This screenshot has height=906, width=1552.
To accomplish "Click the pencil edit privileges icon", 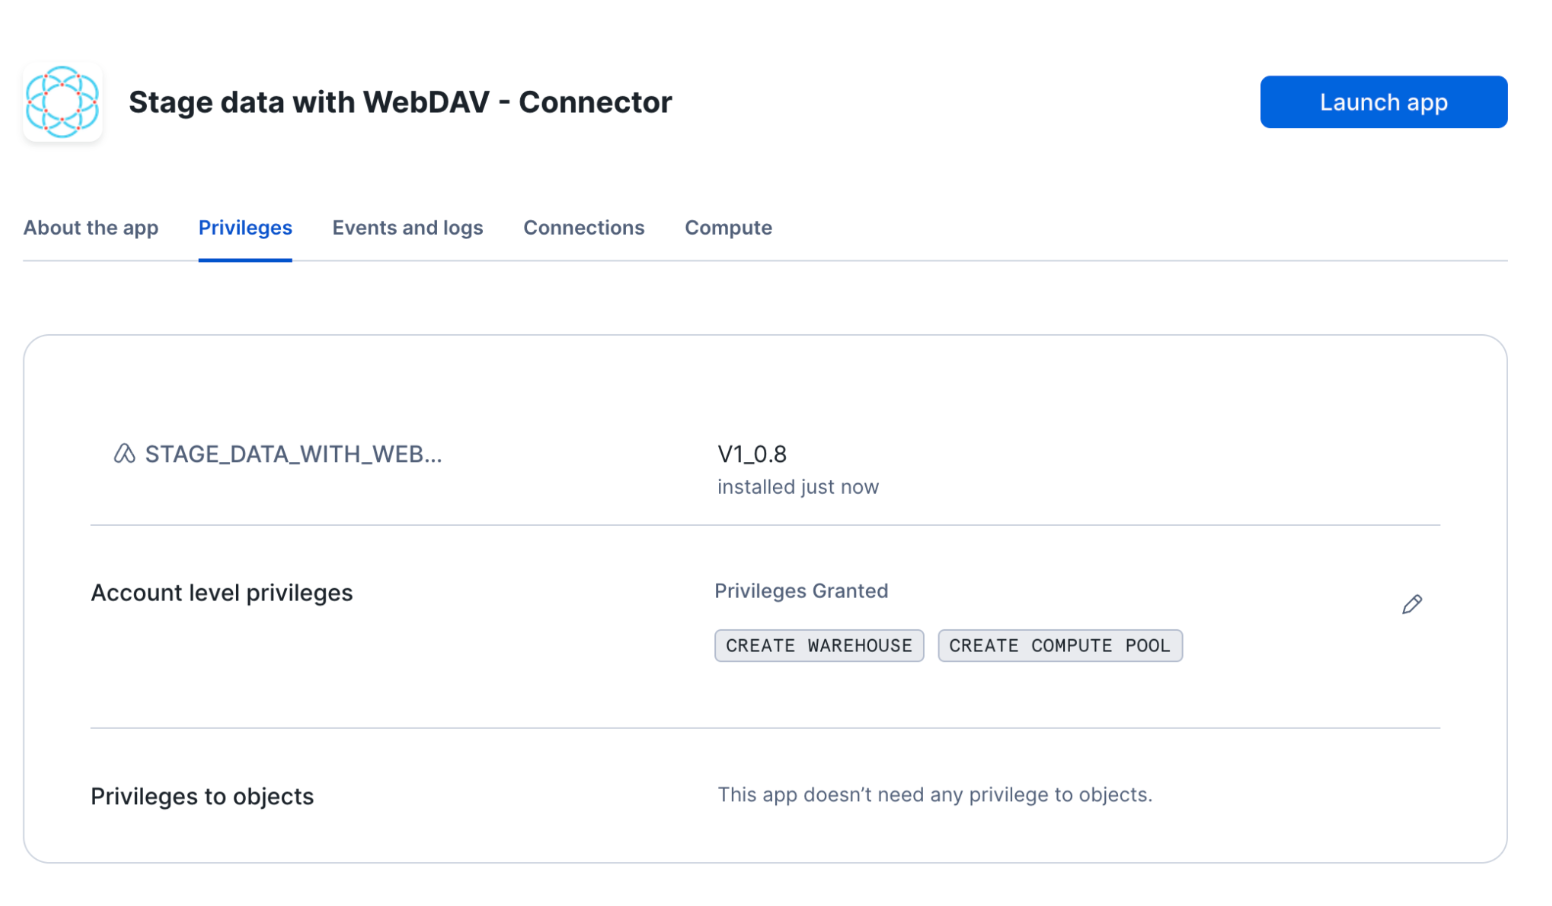I will [1411, 604].
